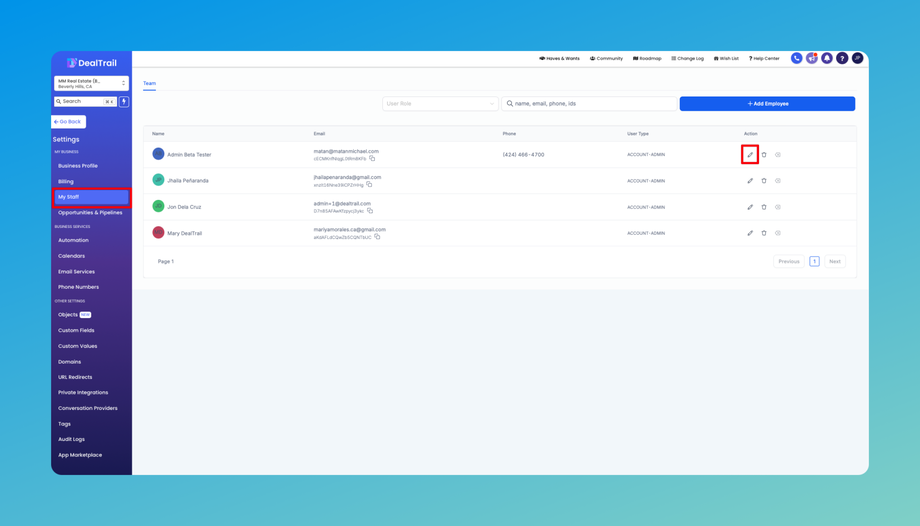Delete Jon Dela Cruz via trash icon
The image size is (920, 526).
tap(764, 207)
